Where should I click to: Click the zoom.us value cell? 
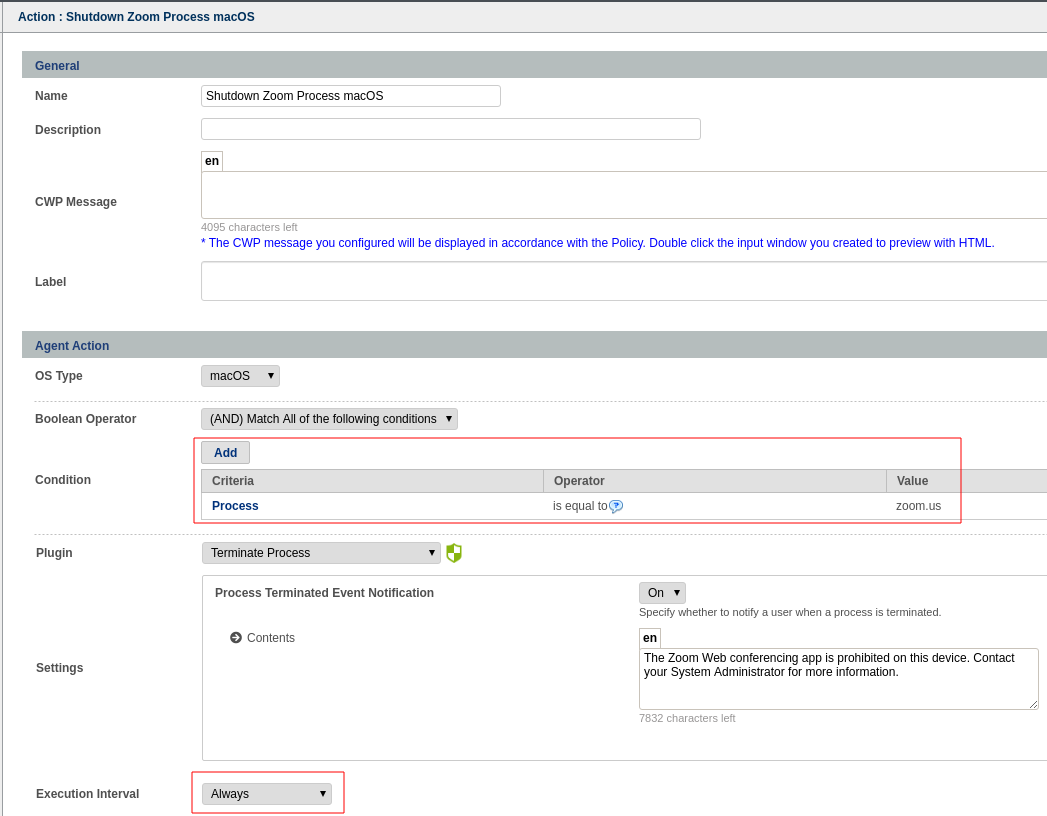pos(918,506)
